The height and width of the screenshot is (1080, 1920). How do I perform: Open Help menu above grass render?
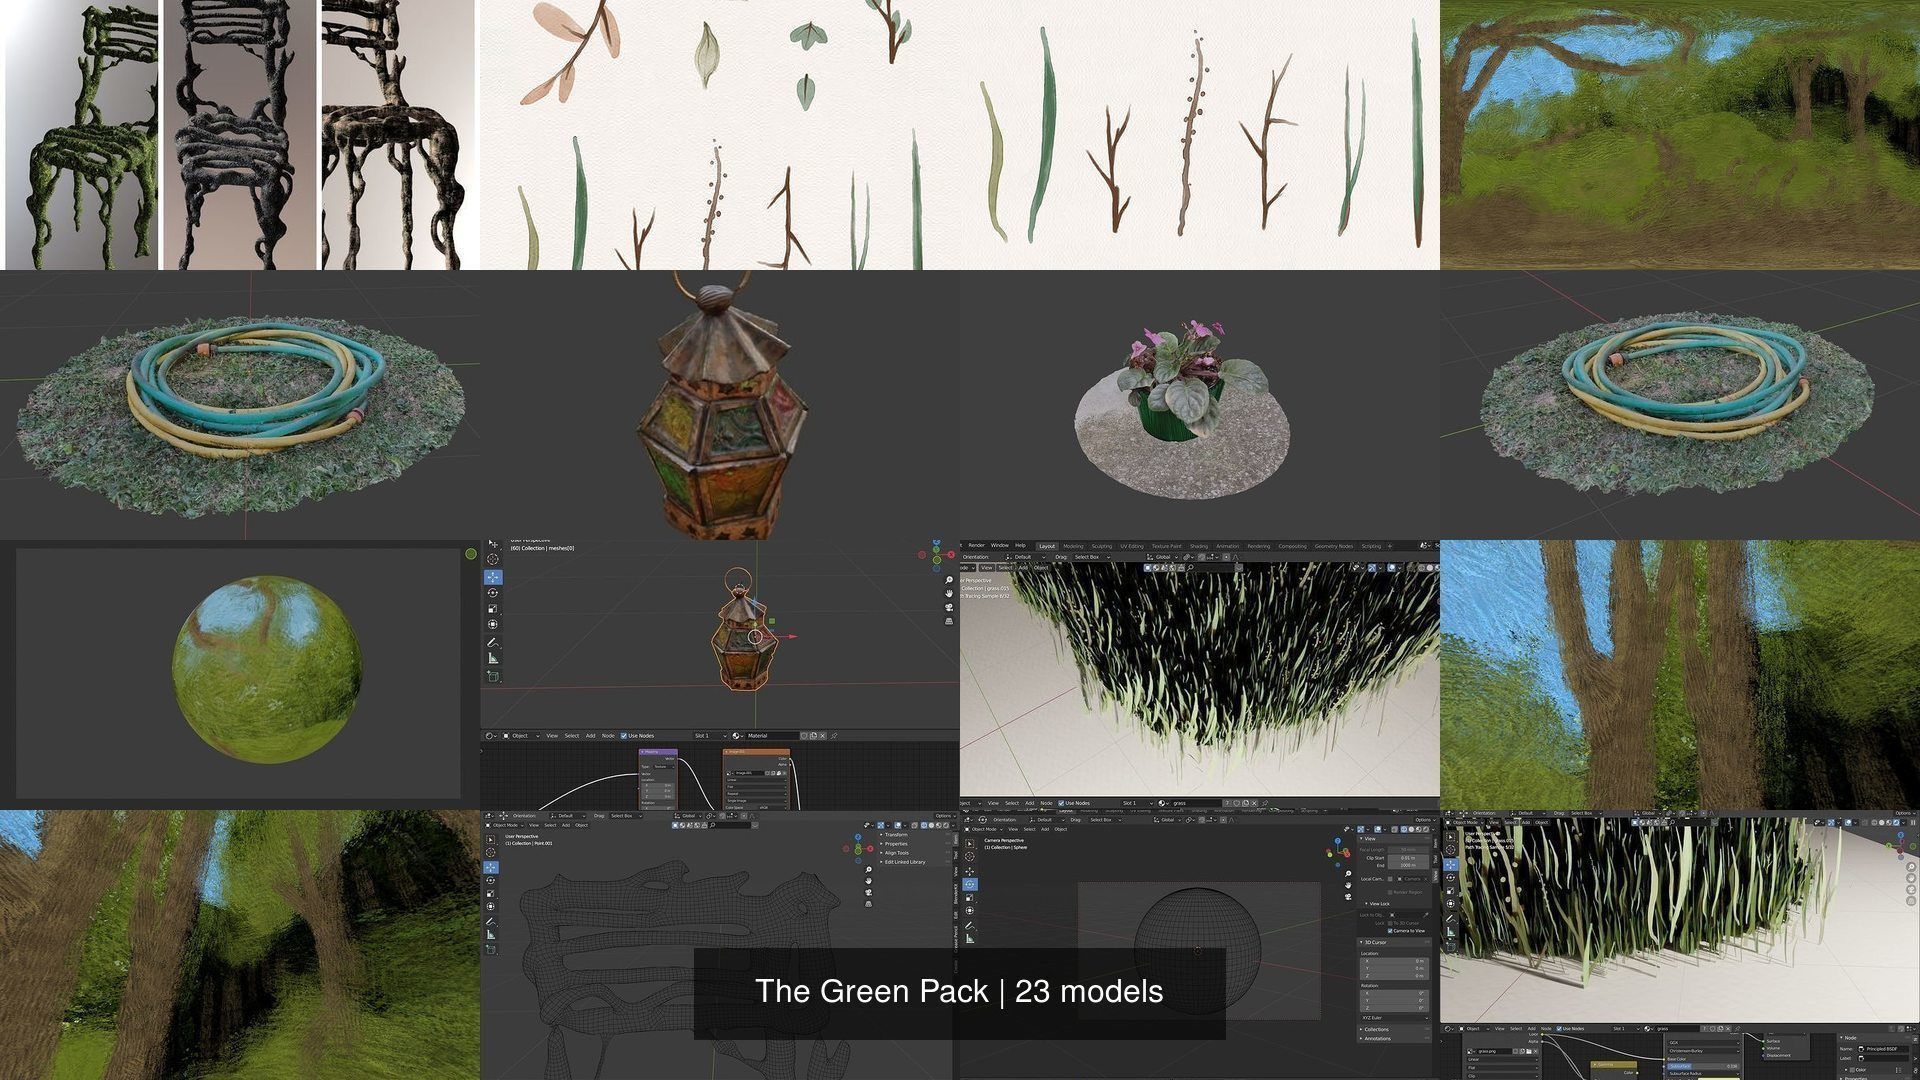coord(1020,545)
